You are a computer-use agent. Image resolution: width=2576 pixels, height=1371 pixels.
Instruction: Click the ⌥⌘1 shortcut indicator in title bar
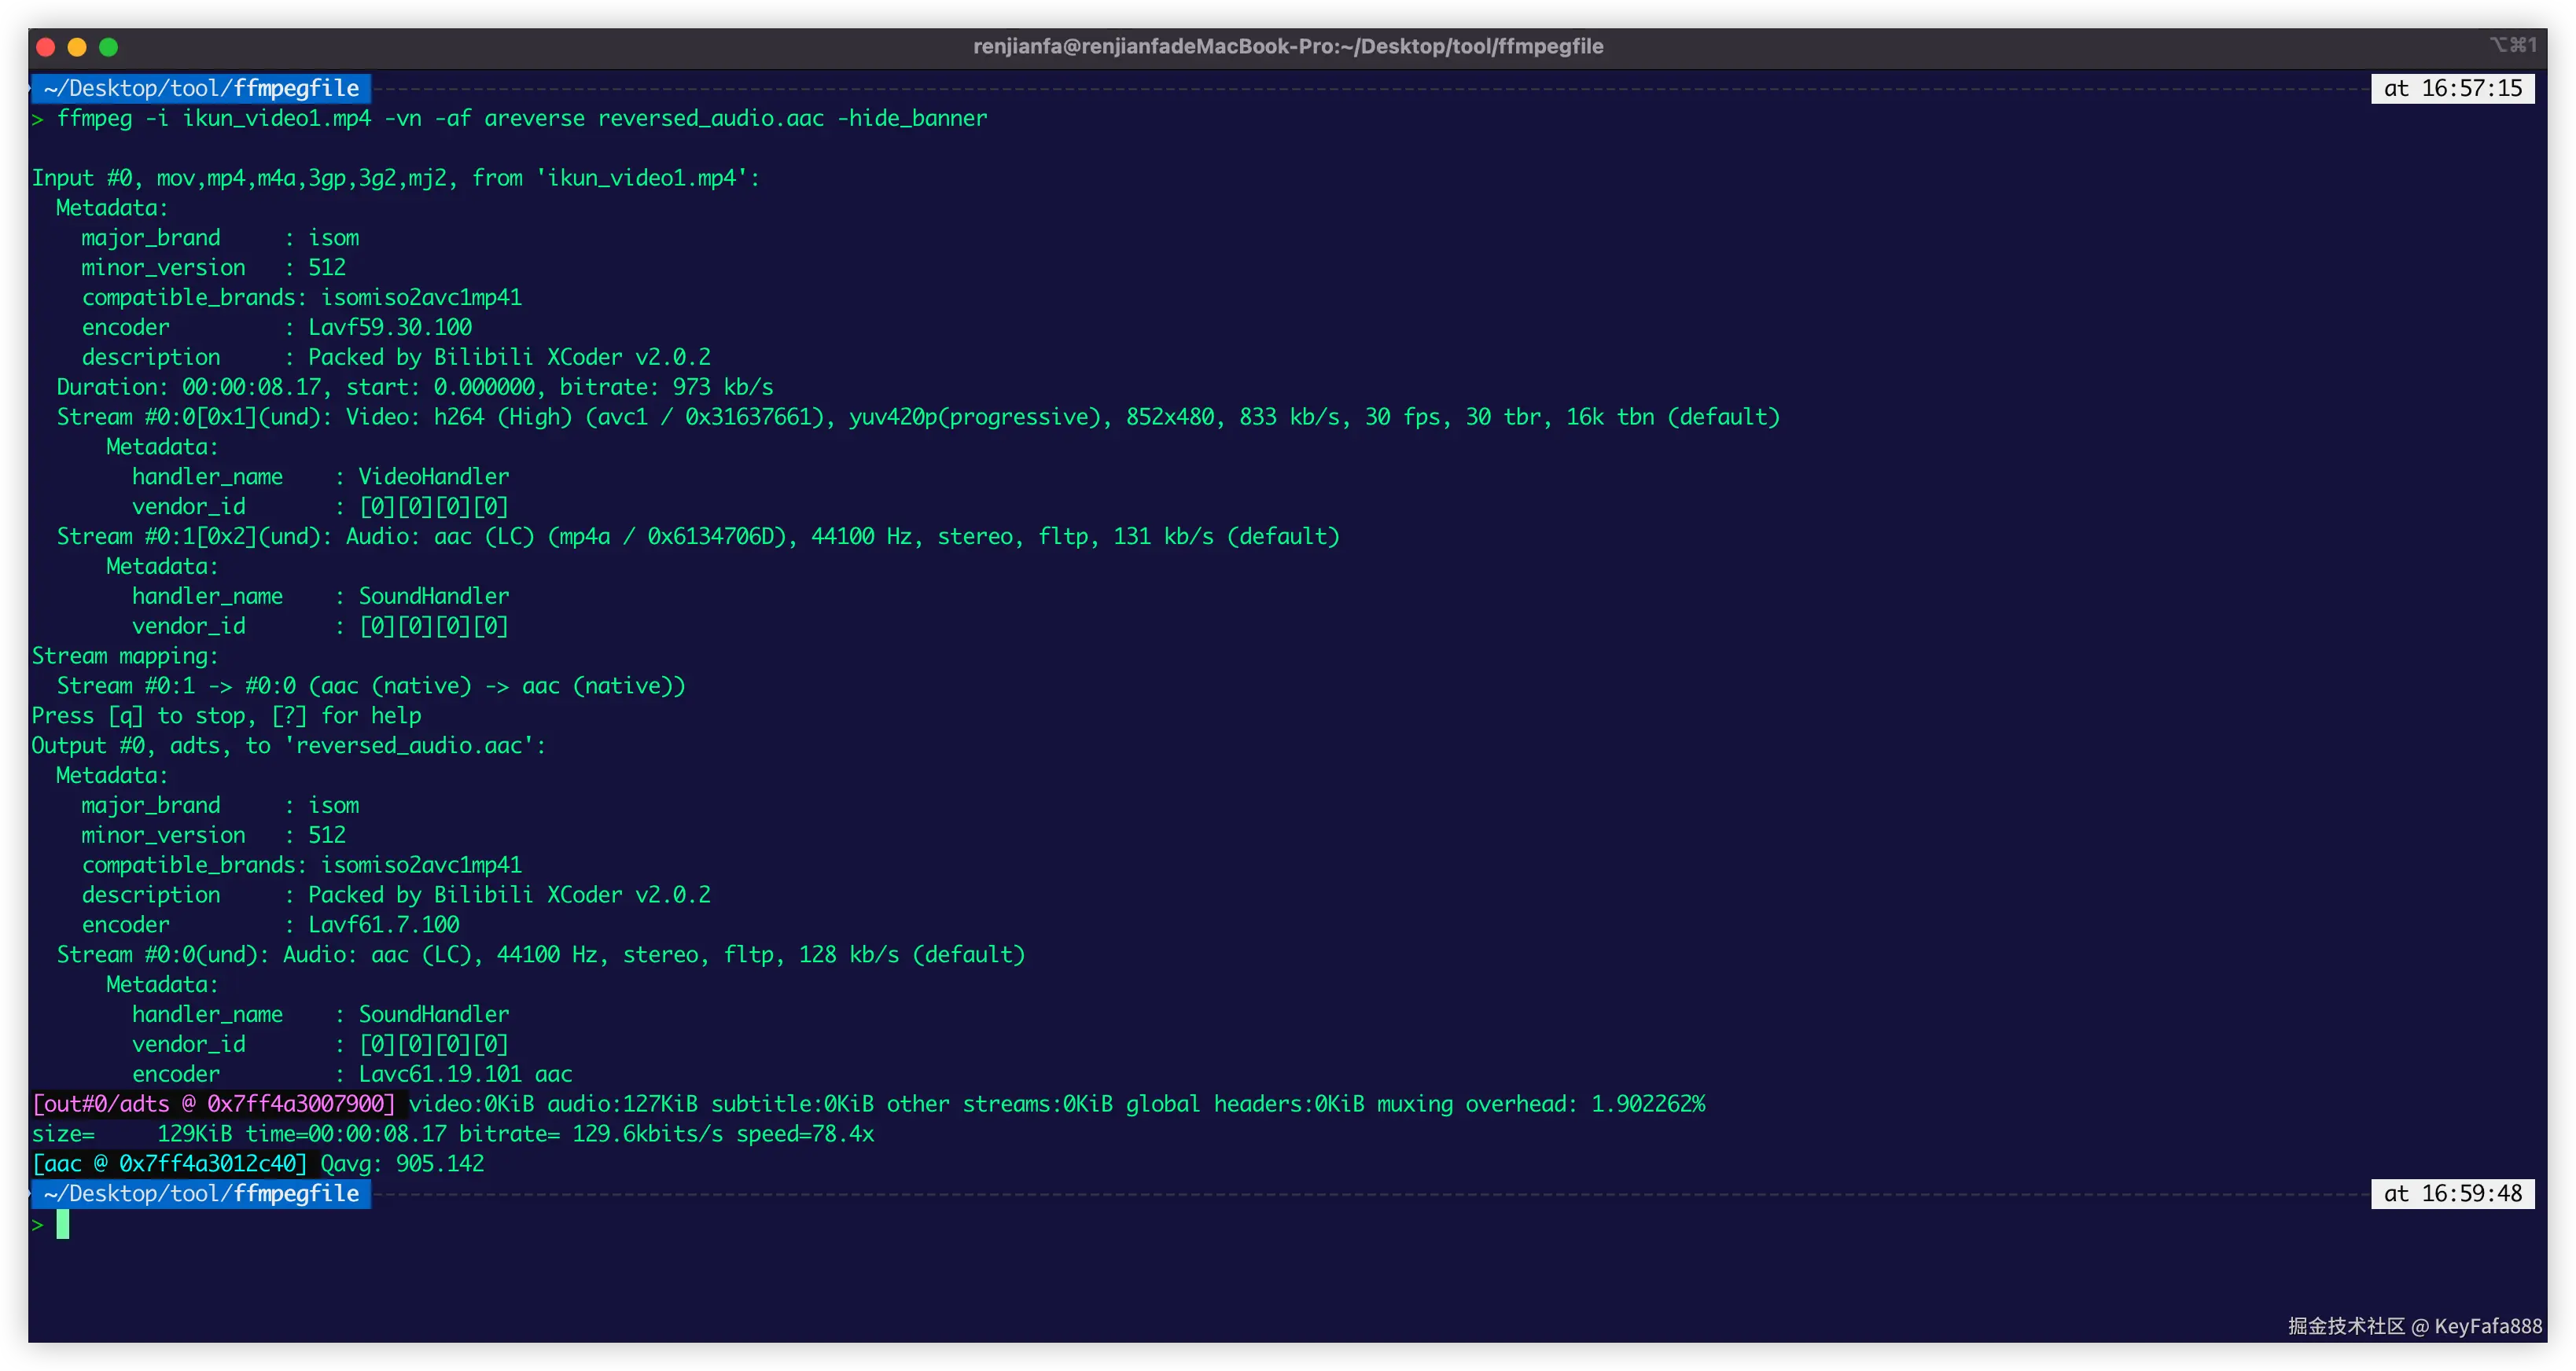(x=2512, y=45)
